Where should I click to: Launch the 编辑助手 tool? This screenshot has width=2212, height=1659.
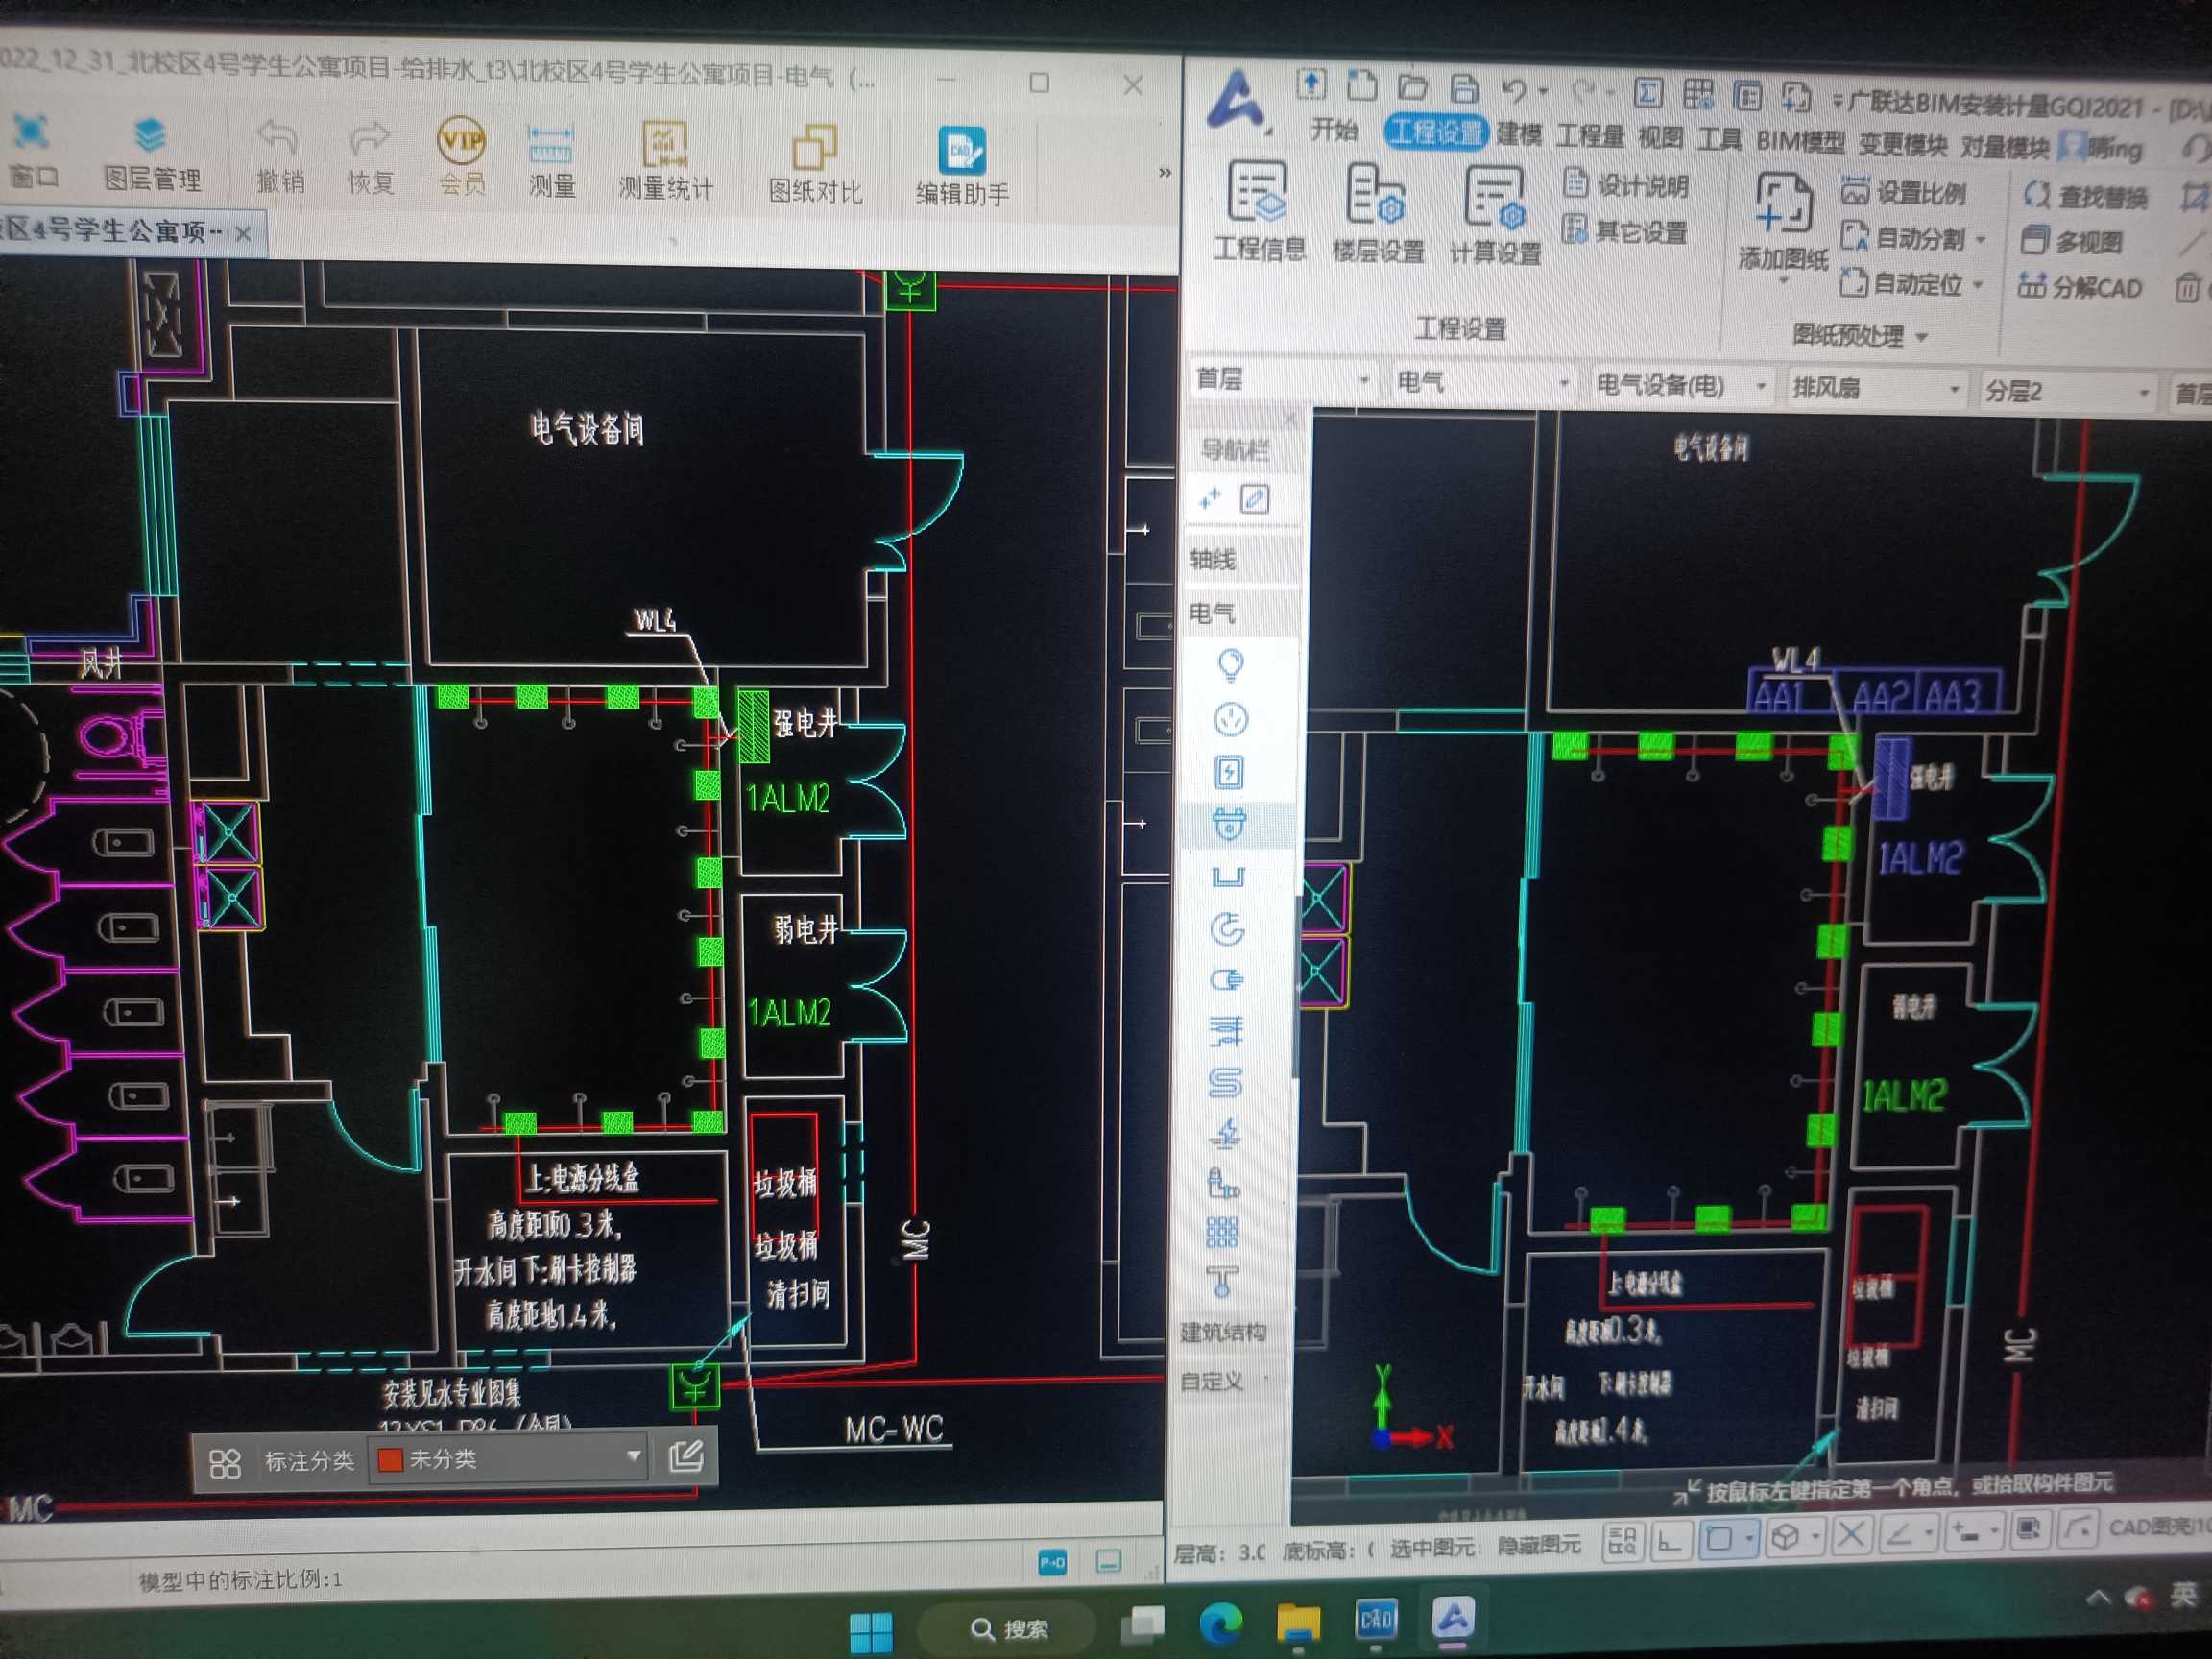[962, 167]
